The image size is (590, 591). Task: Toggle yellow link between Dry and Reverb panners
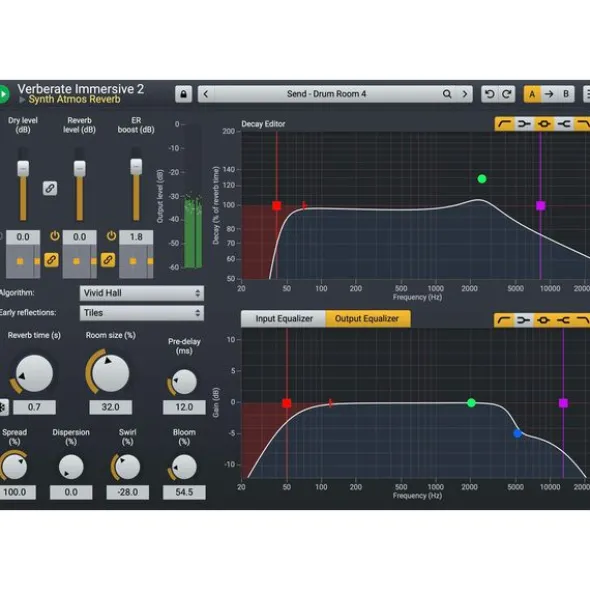51,260
